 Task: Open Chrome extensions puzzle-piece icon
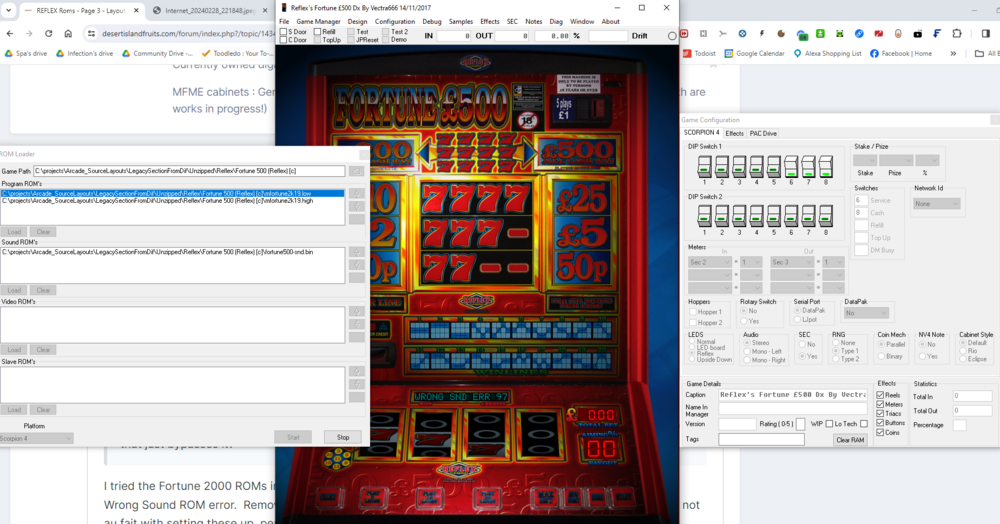tap(957, 33)
